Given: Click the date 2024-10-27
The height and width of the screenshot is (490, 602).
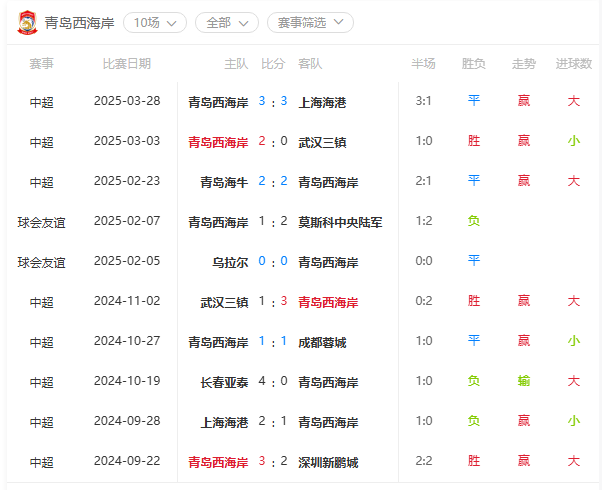Looking at the screenshot, I should (127, 341).
